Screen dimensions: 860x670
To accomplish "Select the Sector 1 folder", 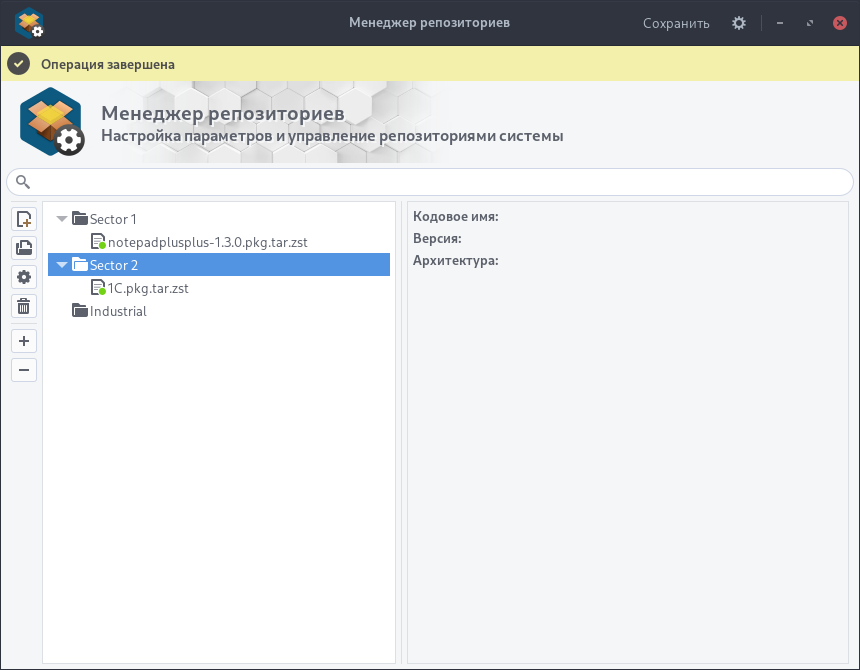I will 112,219.
